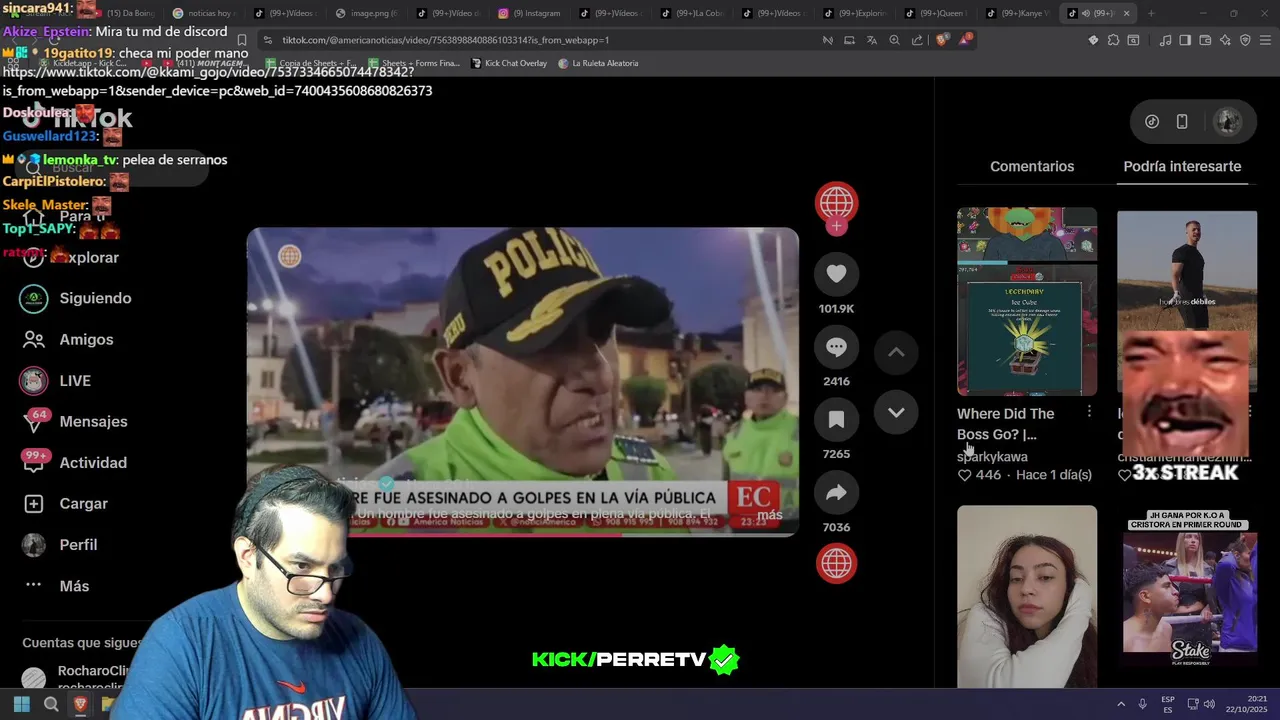Viewport: 1280px width, 720px height.
Task: Open Brave VPN shield icon
Action: (x=1245, y=40)
